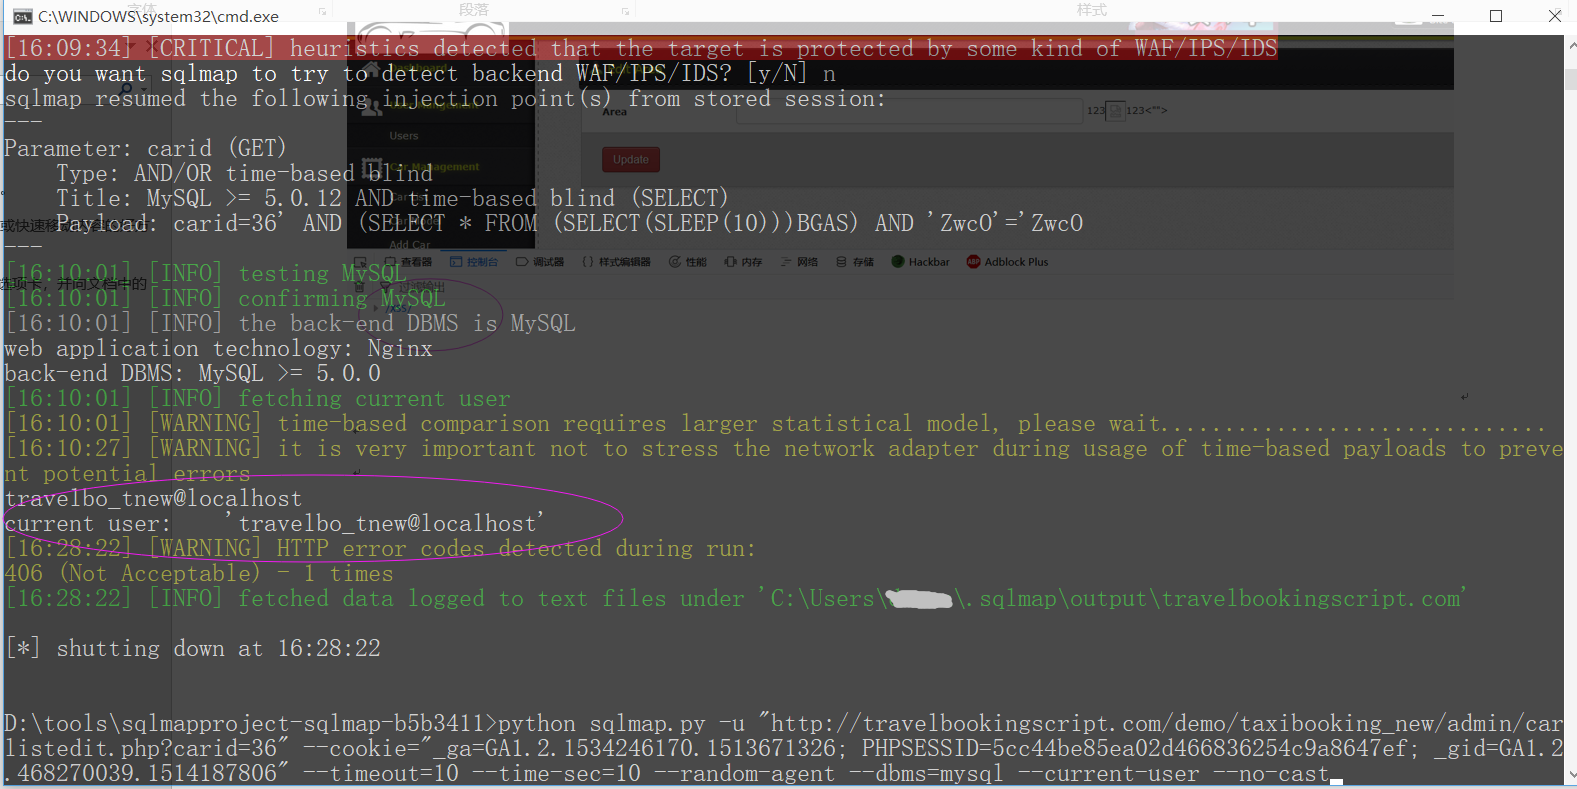The width and height of the screenshot is (1577, 789).
Task: Click the 'sqlmap resumed the following injection' line
Action: coord(445,98)
